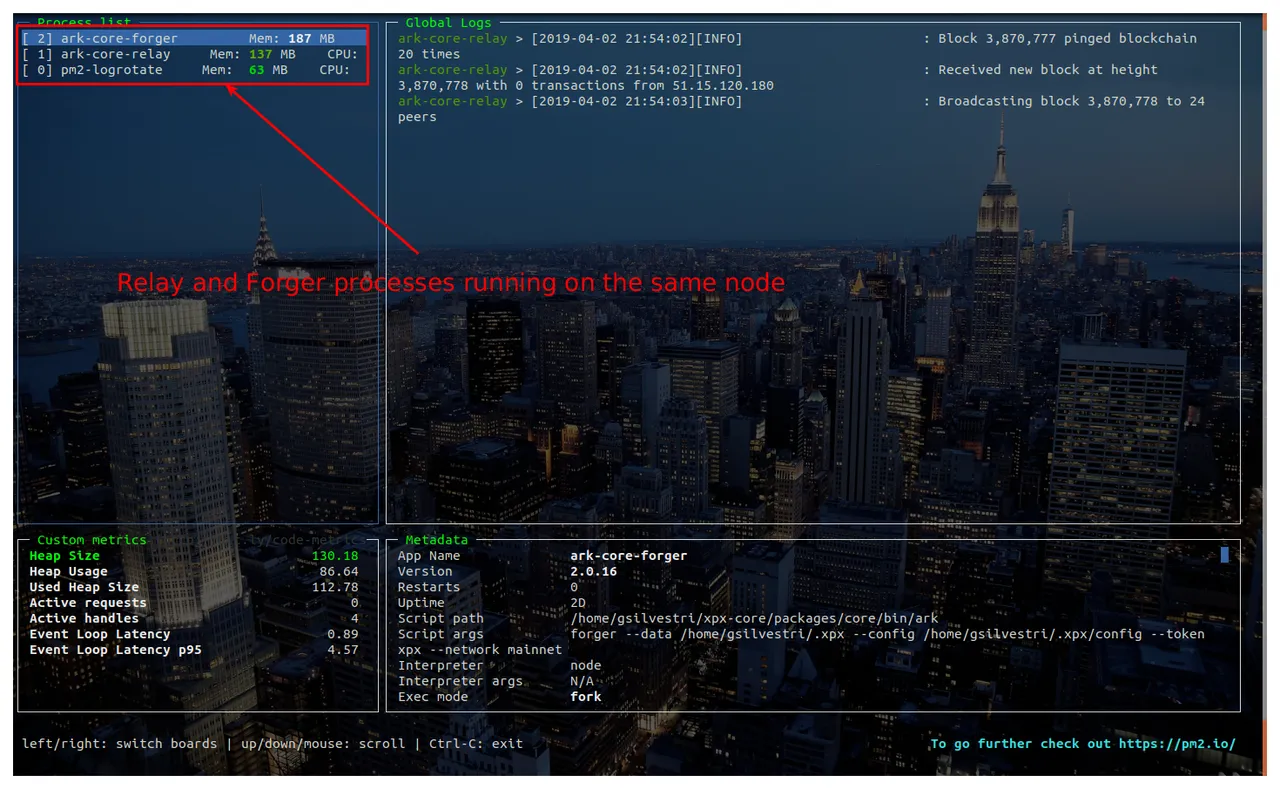Click the Heap Size metric label
1280x796 pixels.
pyautogui.click(x=65, y=556)
